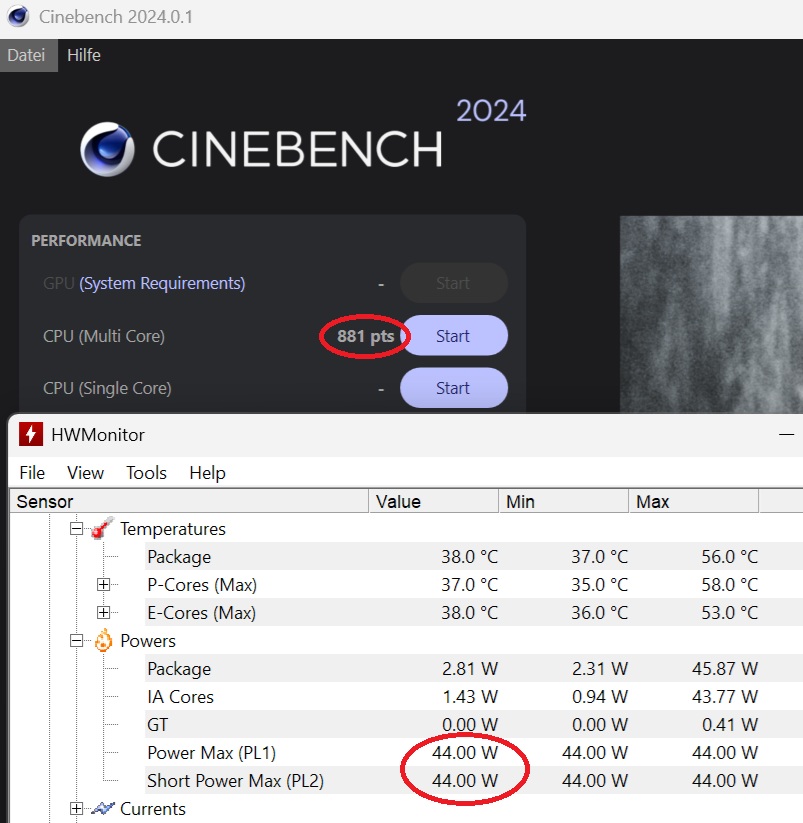Select the P-Cores (Max) row label
The height and width of the screenshot is (823, 803).
[x=202, y=585]
